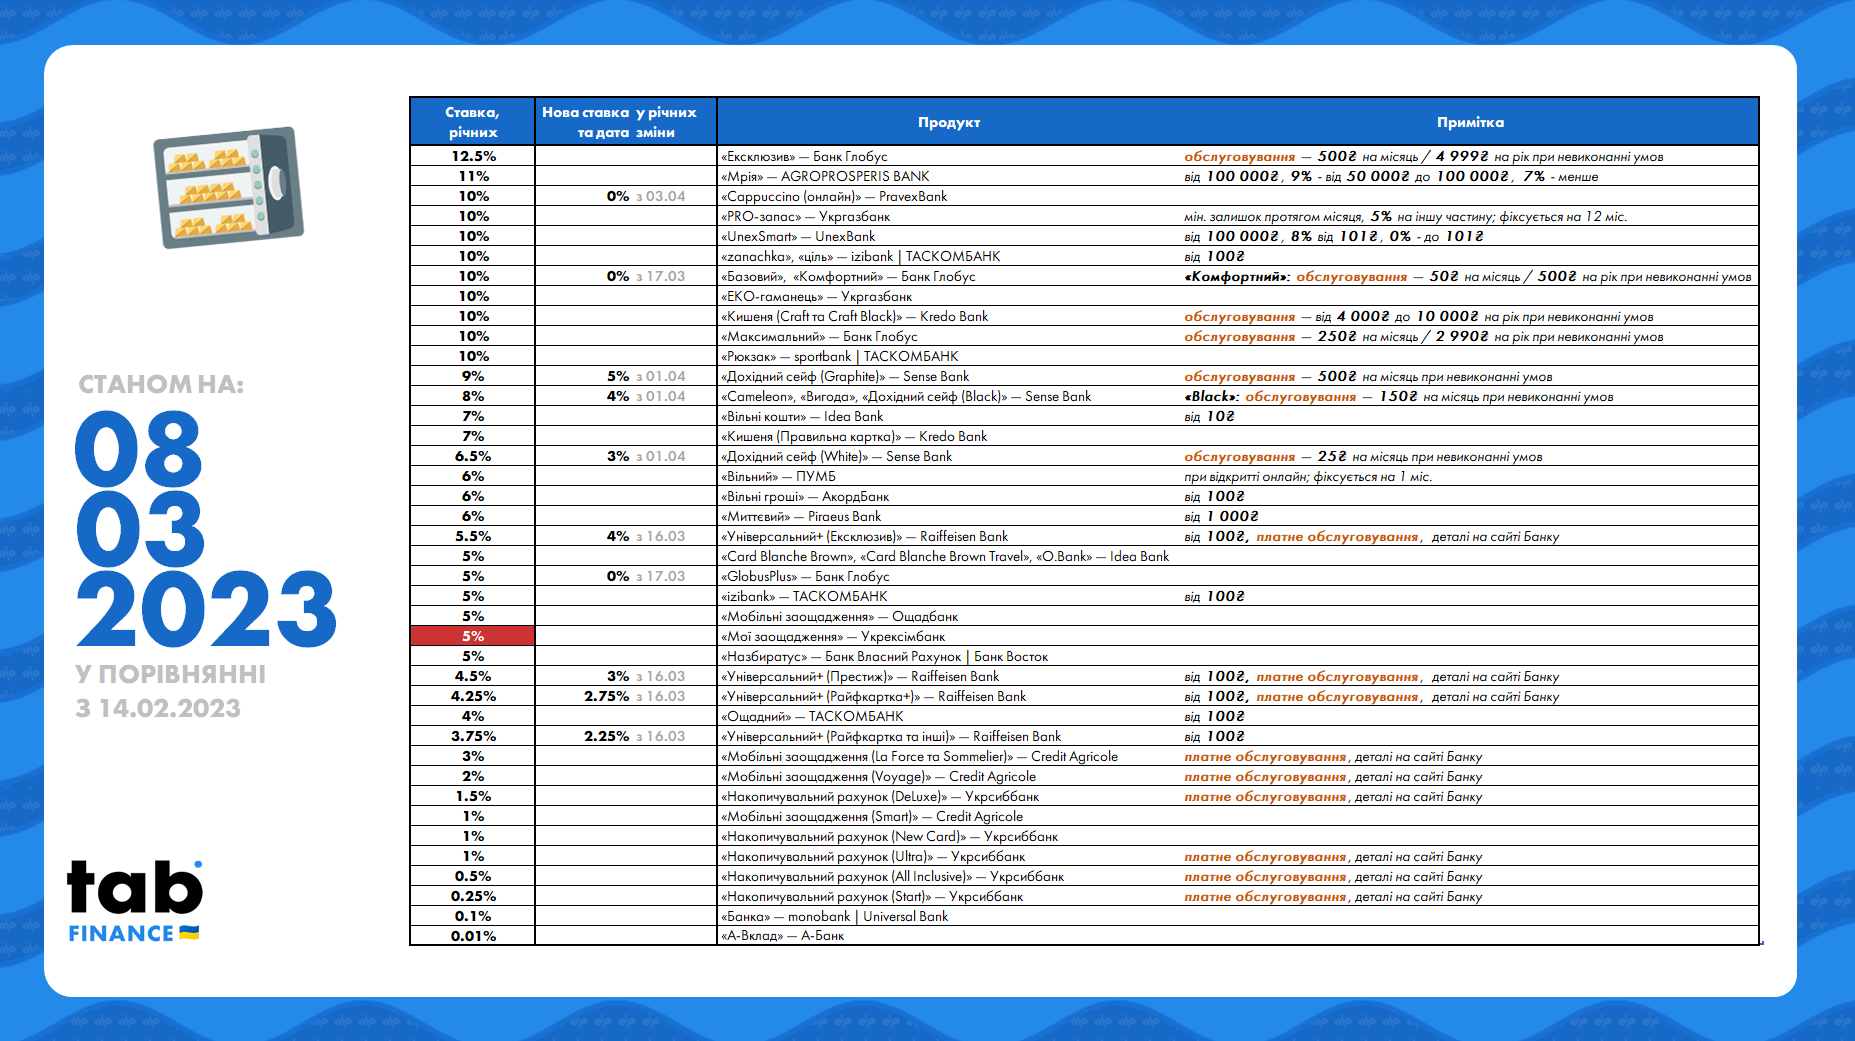Select the 12.5% rate cell
Screen dimensions: 1855x1041
point(473,156)
